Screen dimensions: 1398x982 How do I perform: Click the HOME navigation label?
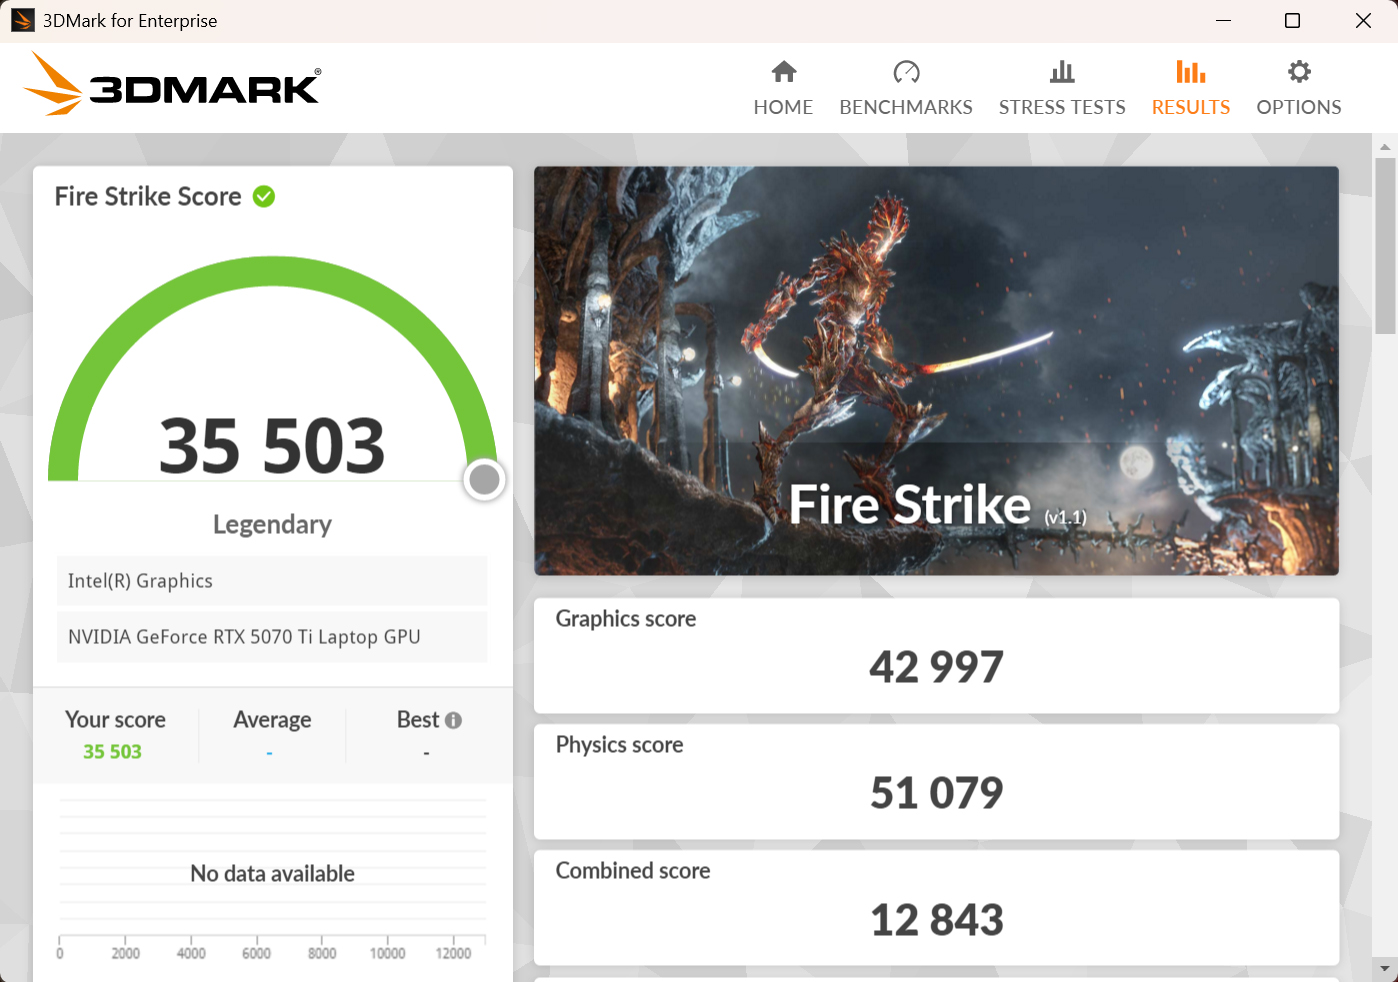click(x=783, y=106)
